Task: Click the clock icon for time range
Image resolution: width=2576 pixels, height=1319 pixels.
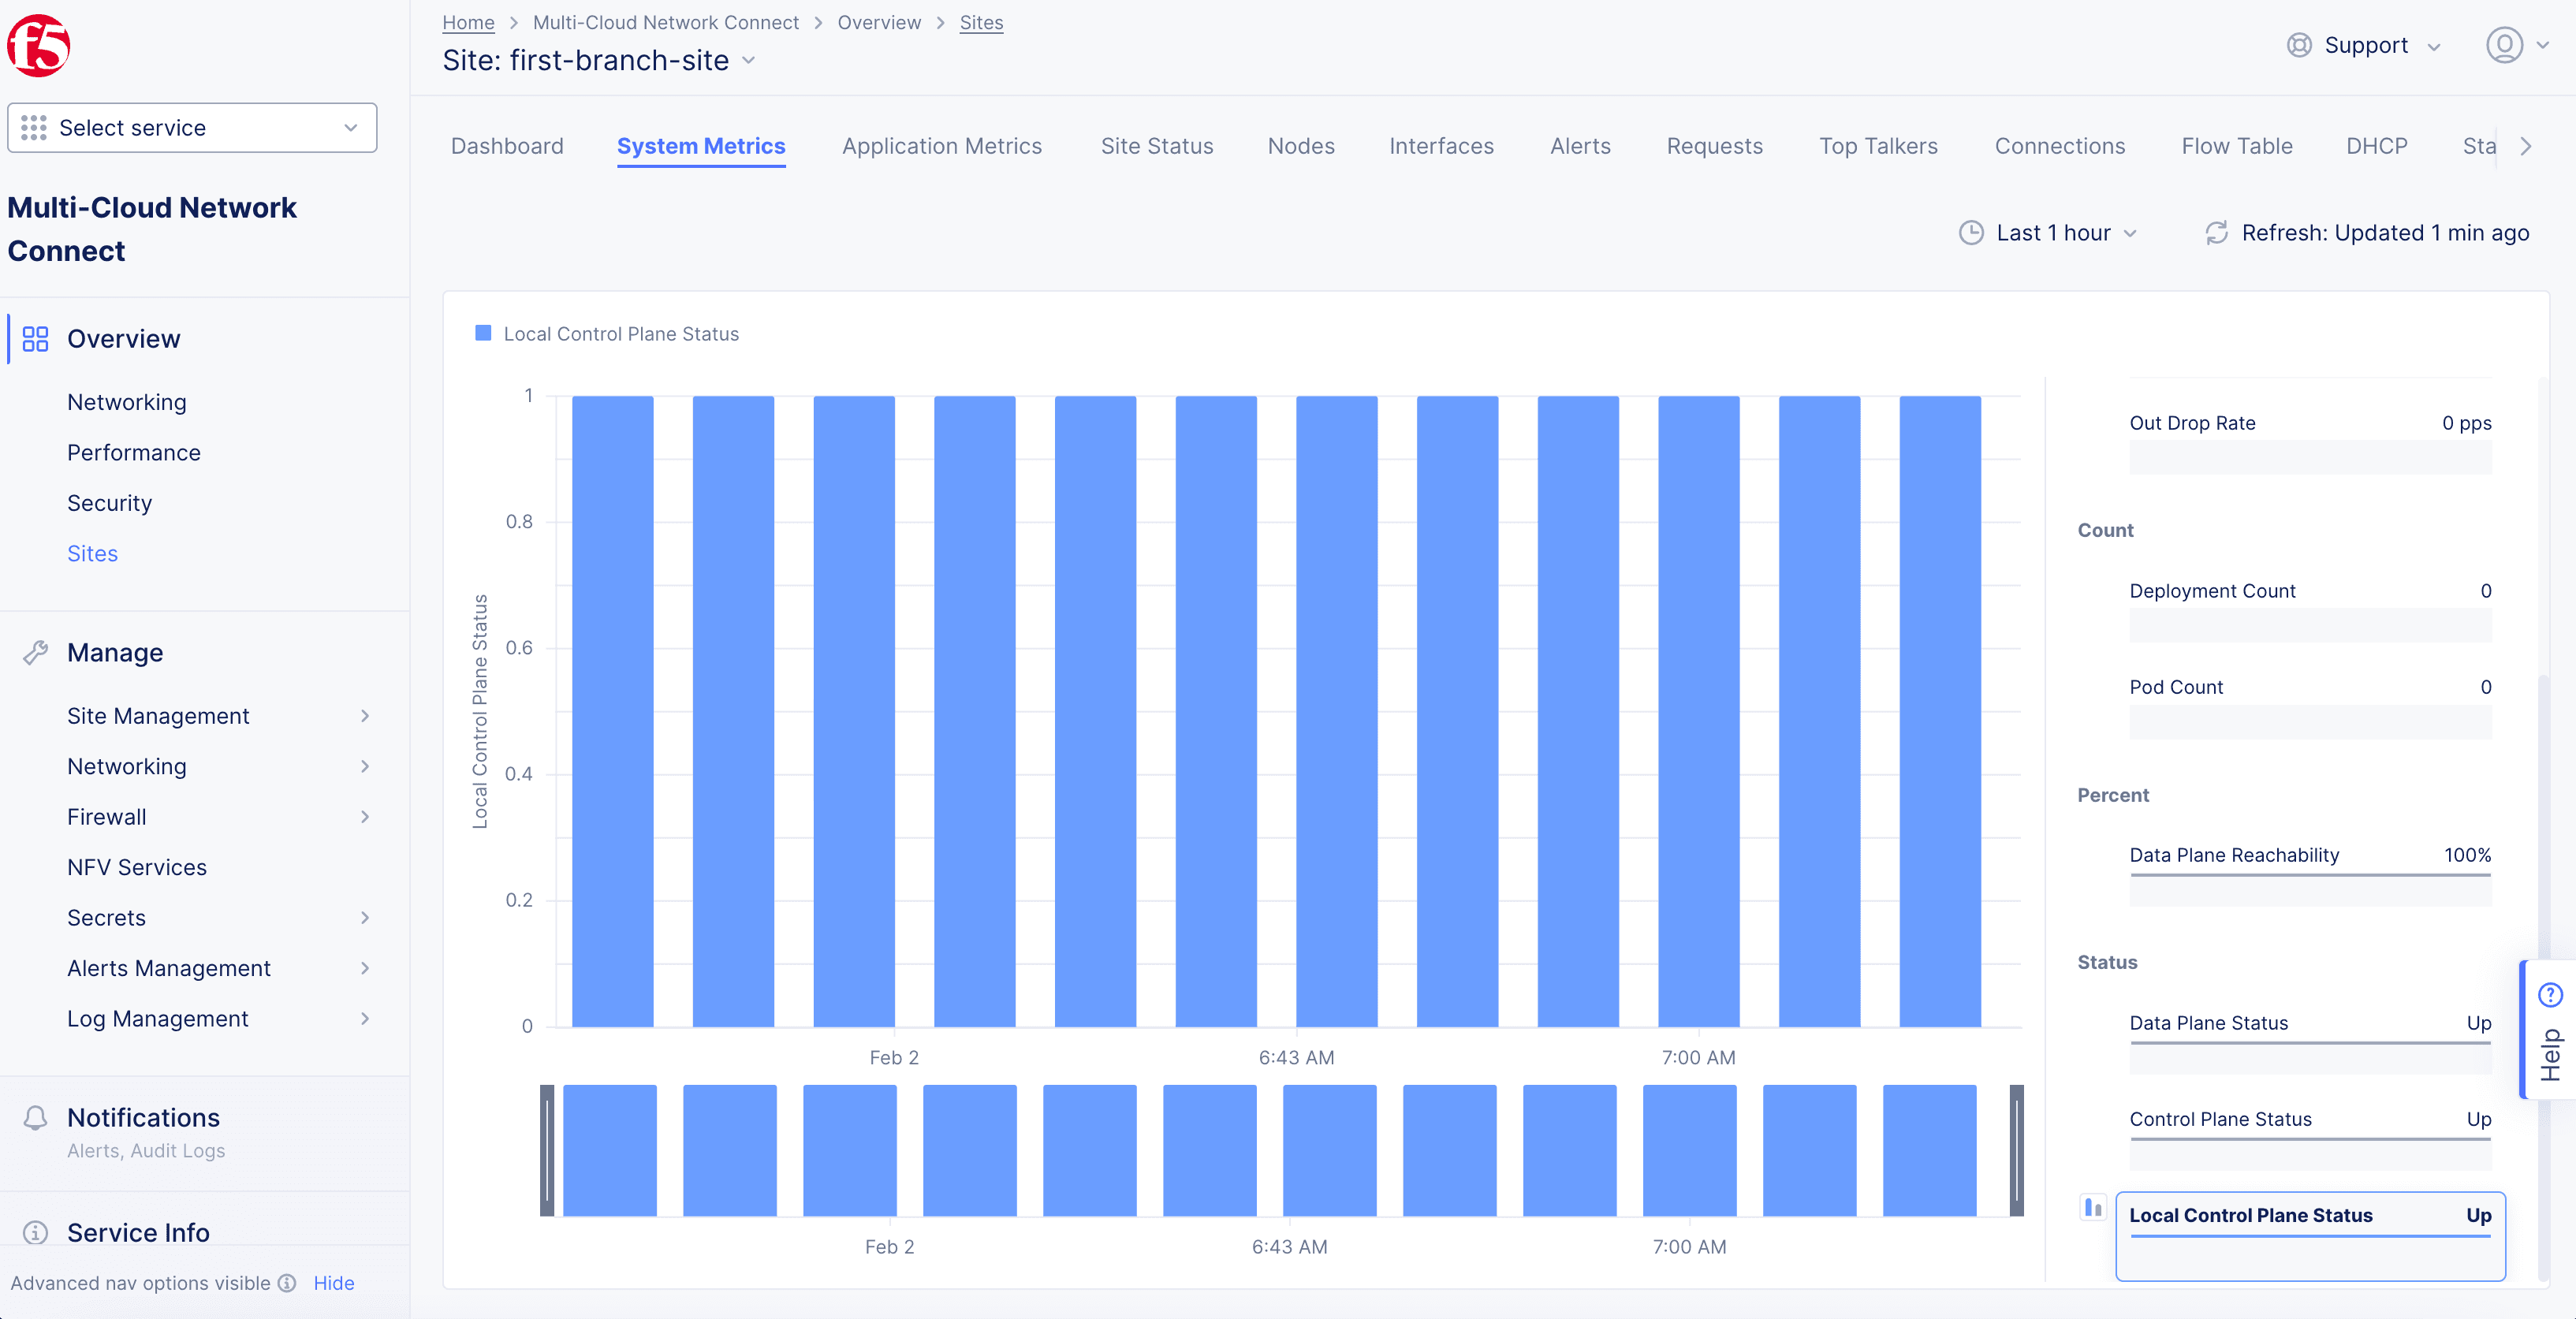Action: point(1970,233)
